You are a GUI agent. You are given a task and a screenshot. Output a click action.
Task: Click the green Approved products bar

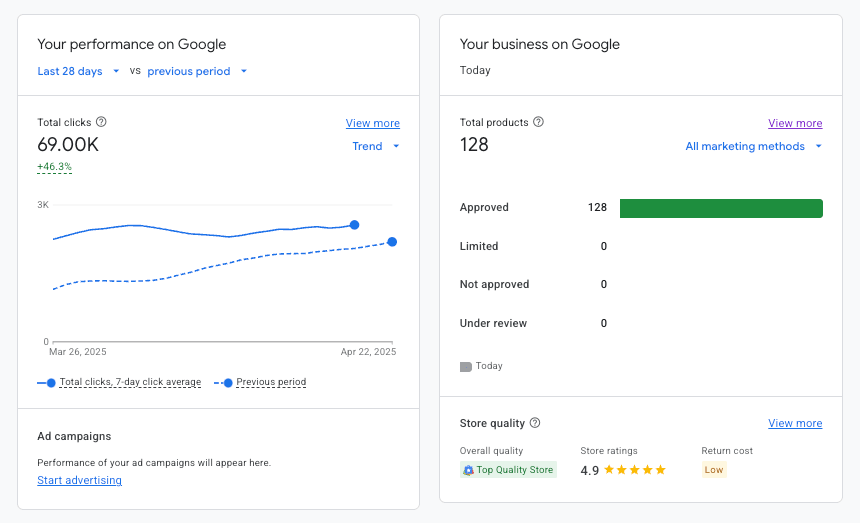point(721,208)
